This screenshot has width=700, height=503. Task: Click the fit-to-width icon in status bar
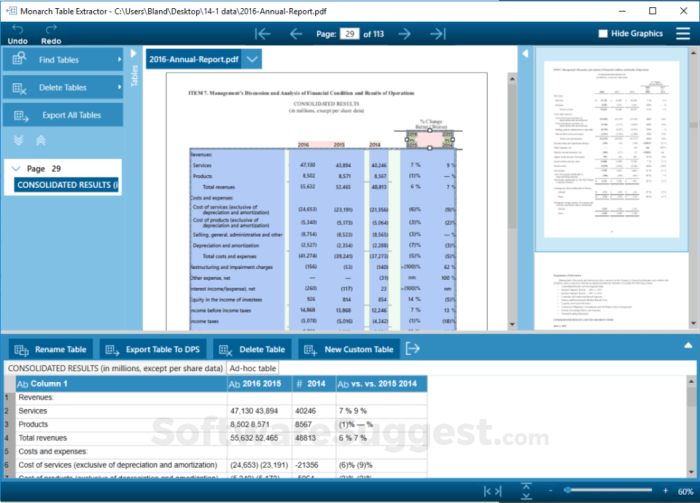point(493,491)
